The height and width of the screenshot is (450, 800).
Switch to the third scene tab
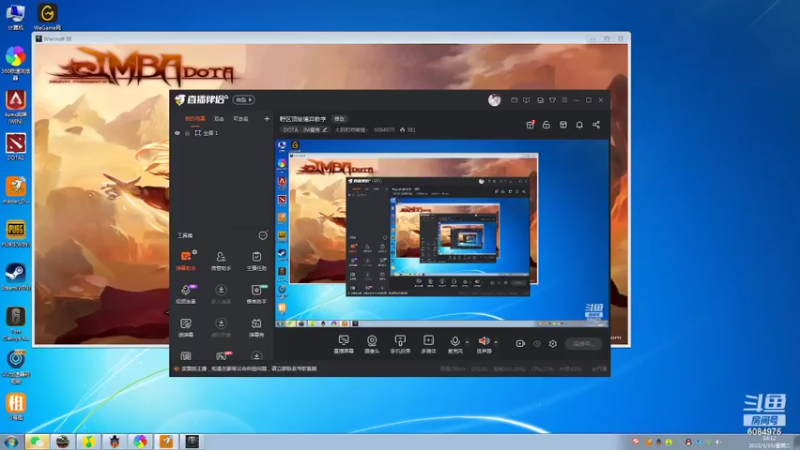coord(240,119)
